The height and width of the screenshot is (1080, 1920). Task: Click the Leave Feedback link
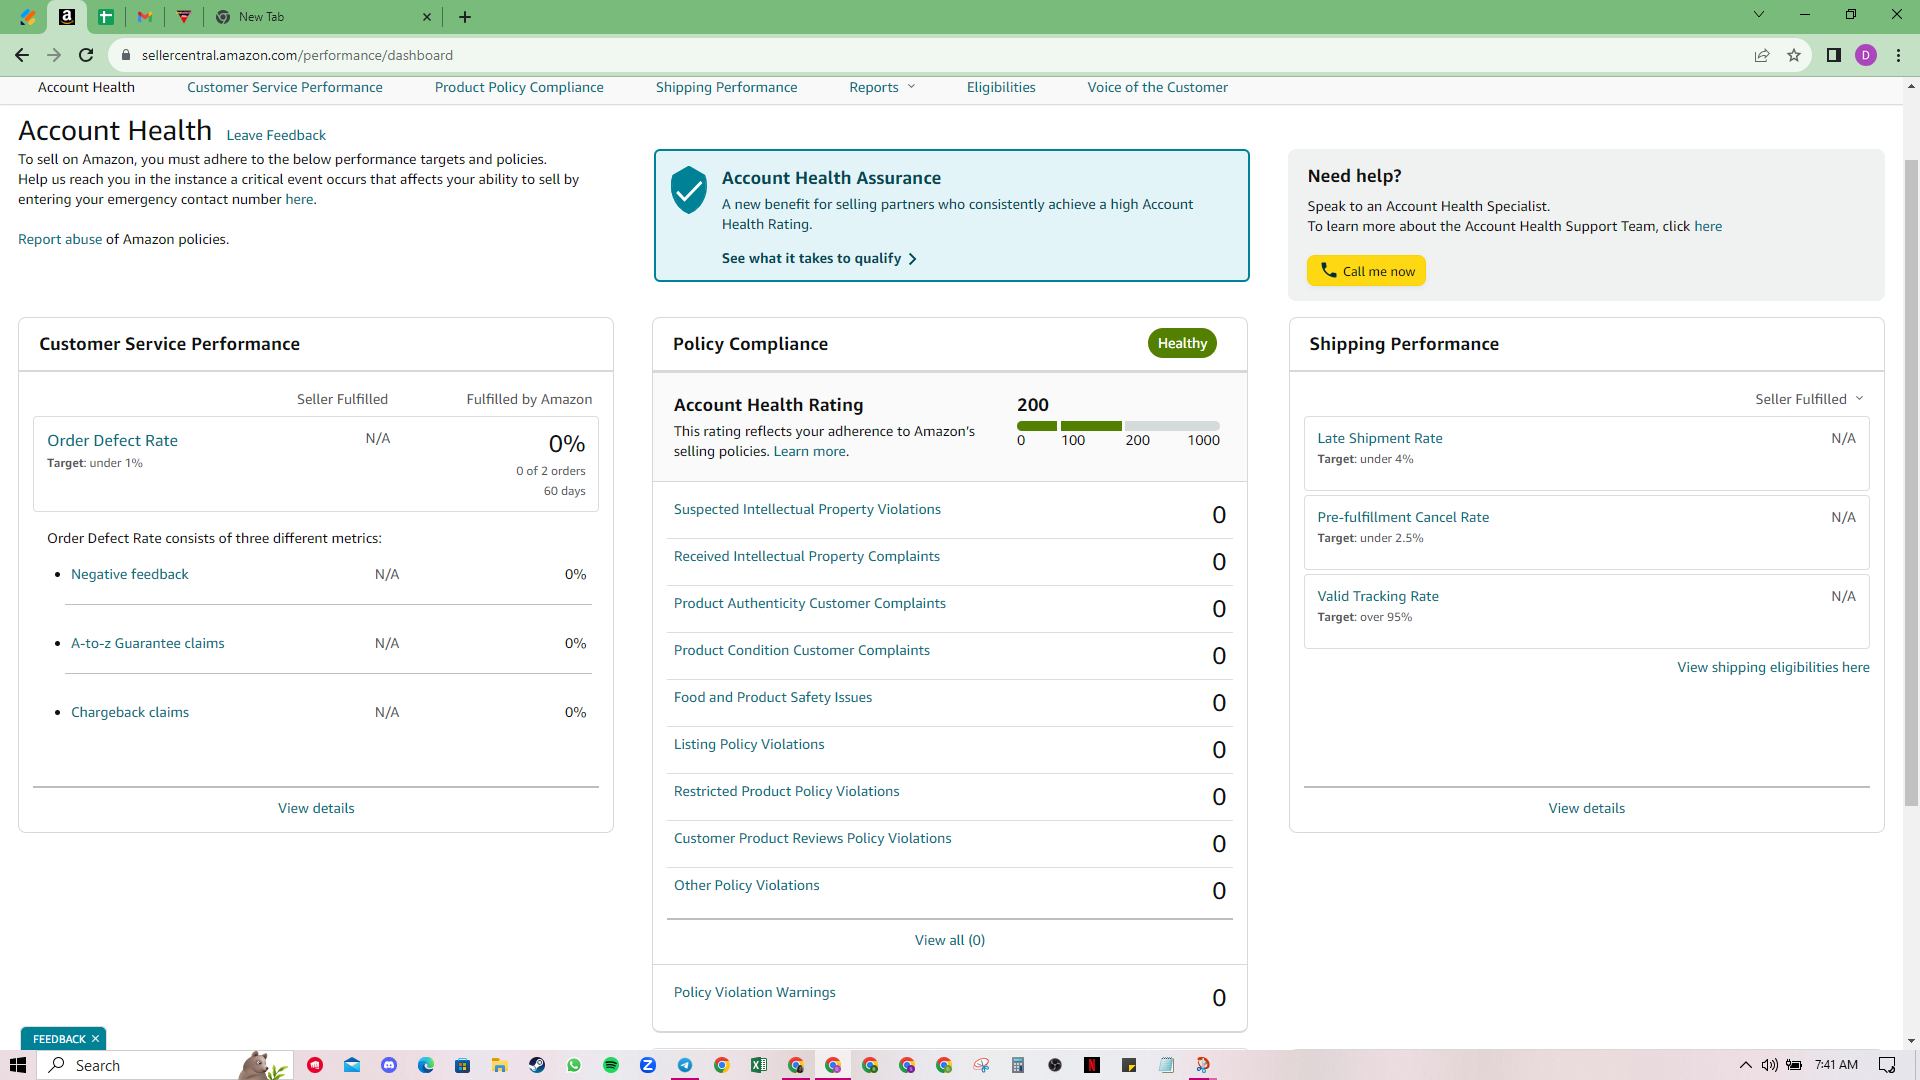pos(276,136)
